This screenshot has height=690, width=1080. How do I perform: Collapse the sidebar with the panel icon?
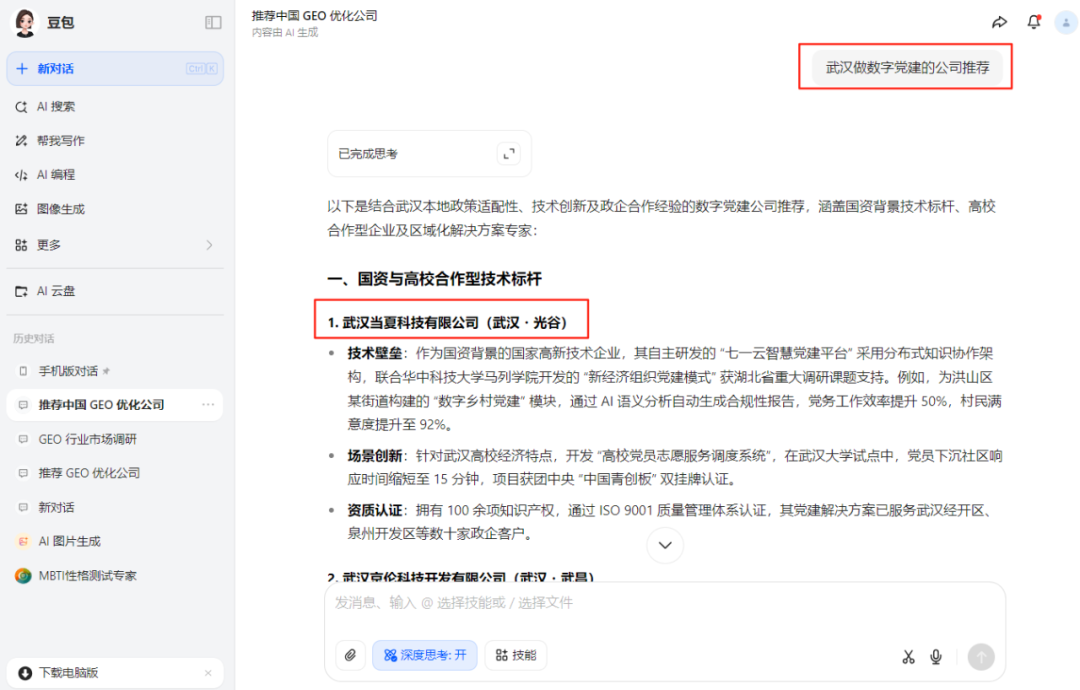click(213, 22)
